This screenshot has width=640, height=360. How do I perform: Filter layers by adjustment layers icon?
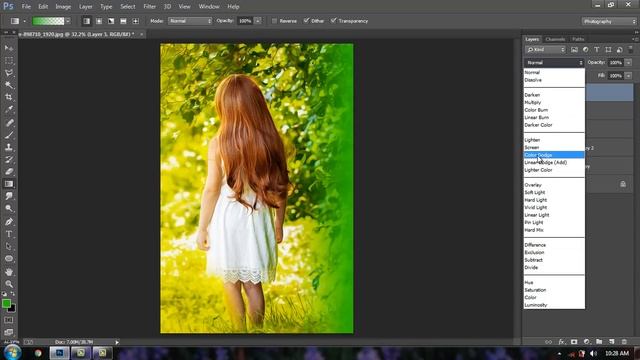point(586,50)
